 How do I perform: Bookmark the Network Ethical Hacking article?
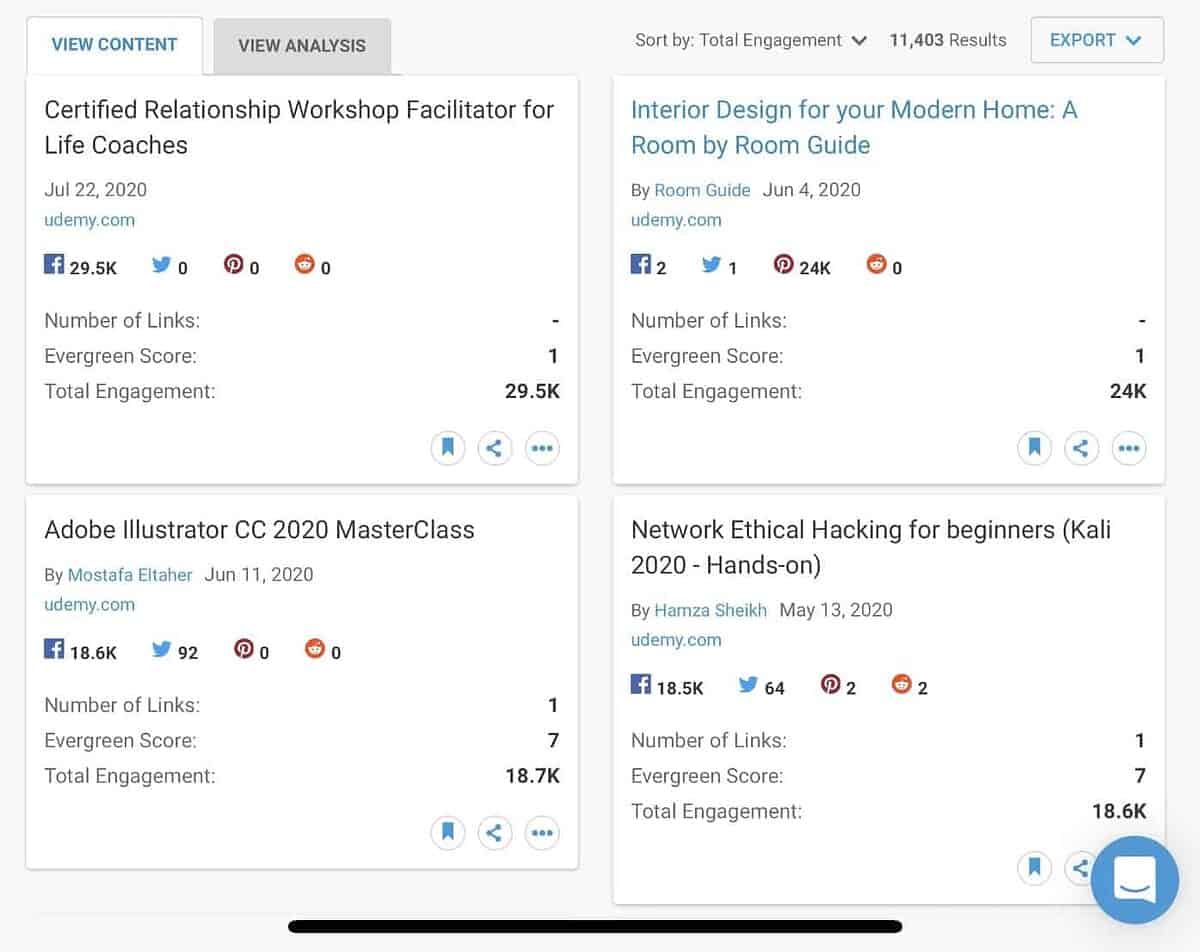click(1034, 868)
